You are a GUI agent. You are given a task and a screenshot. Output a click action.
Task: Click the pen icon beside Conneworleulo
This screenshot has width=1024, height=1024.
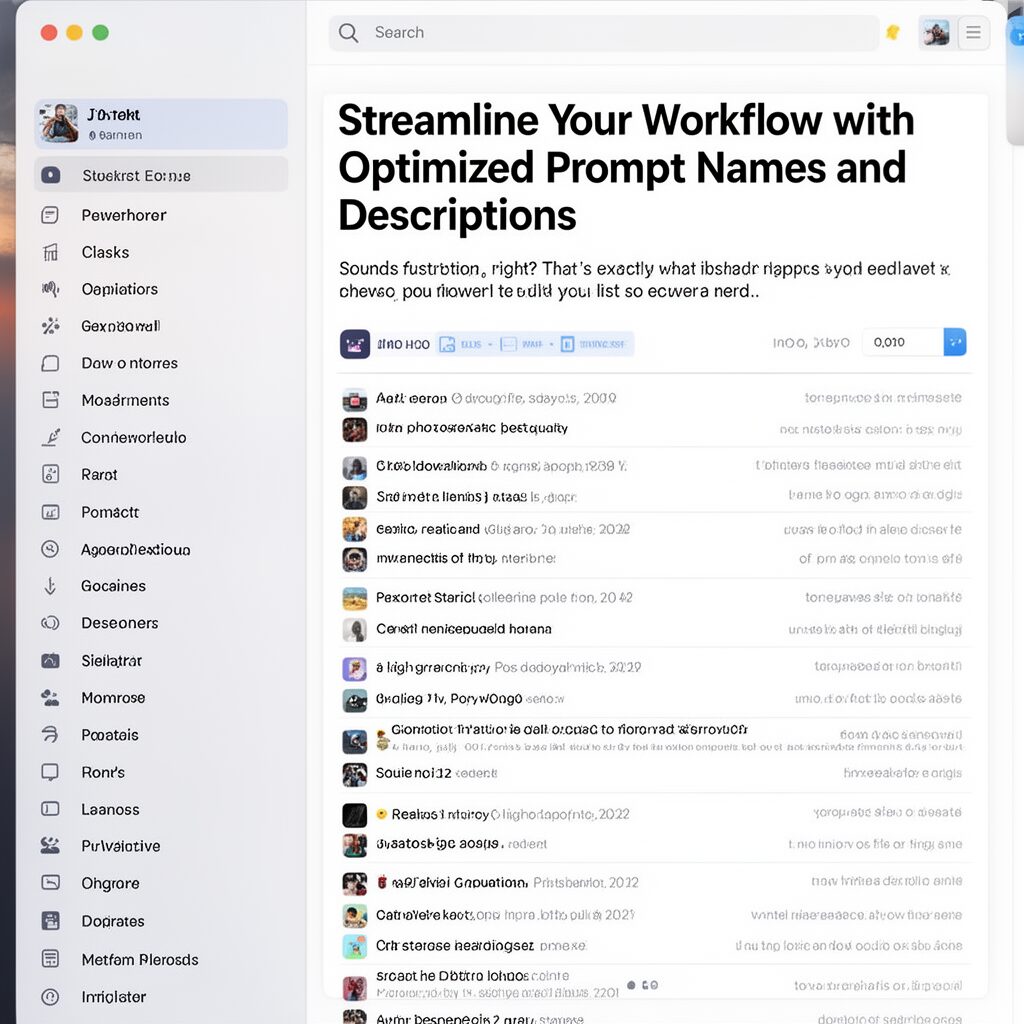click(50, 437)
